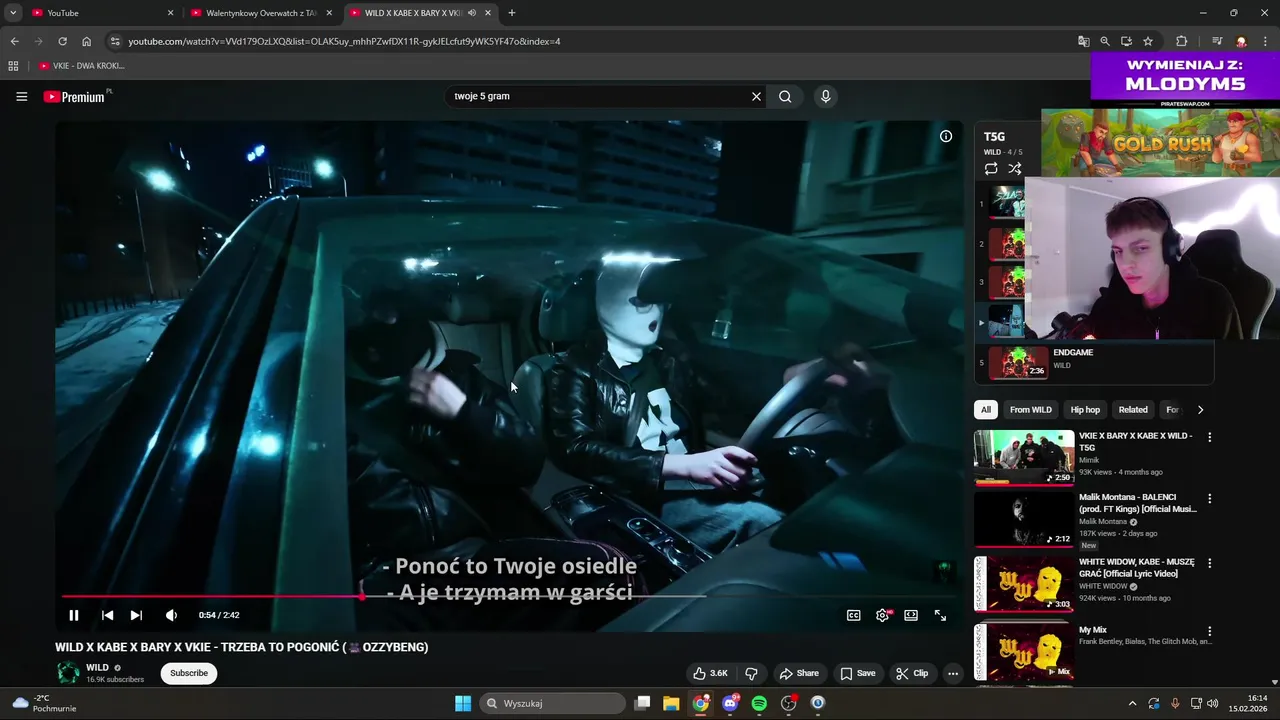
Task: Open options for My Mix
Action: coord(1209,631)
